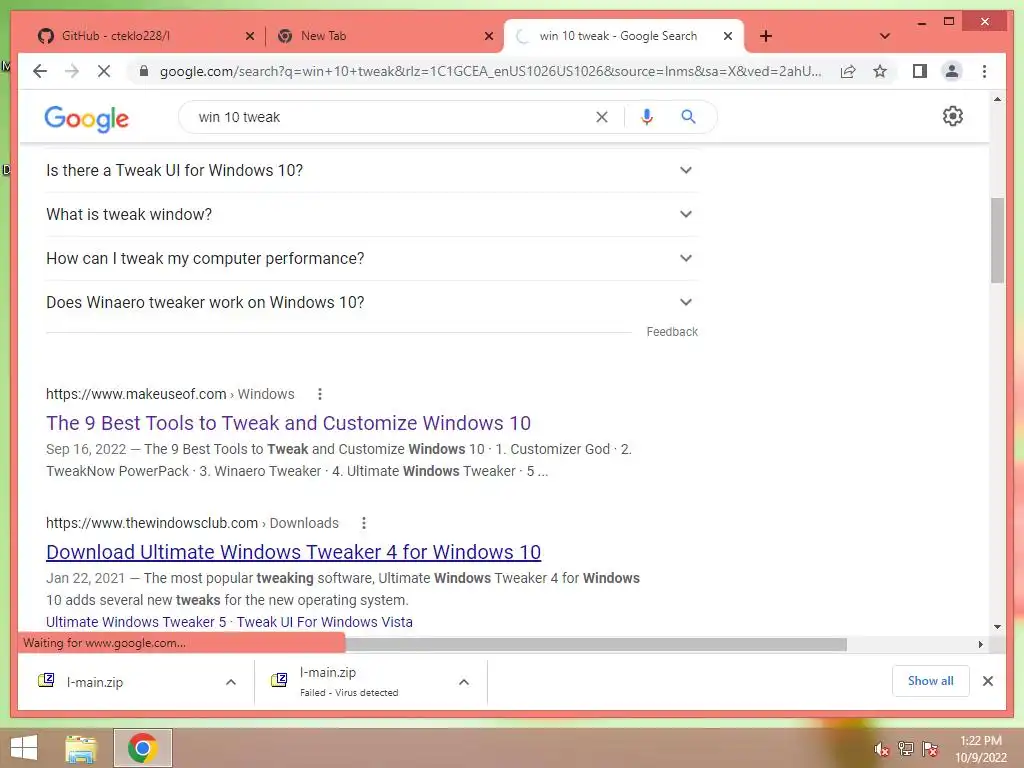
Task: Click the muted volume tray icon
Action: point(882,749)
